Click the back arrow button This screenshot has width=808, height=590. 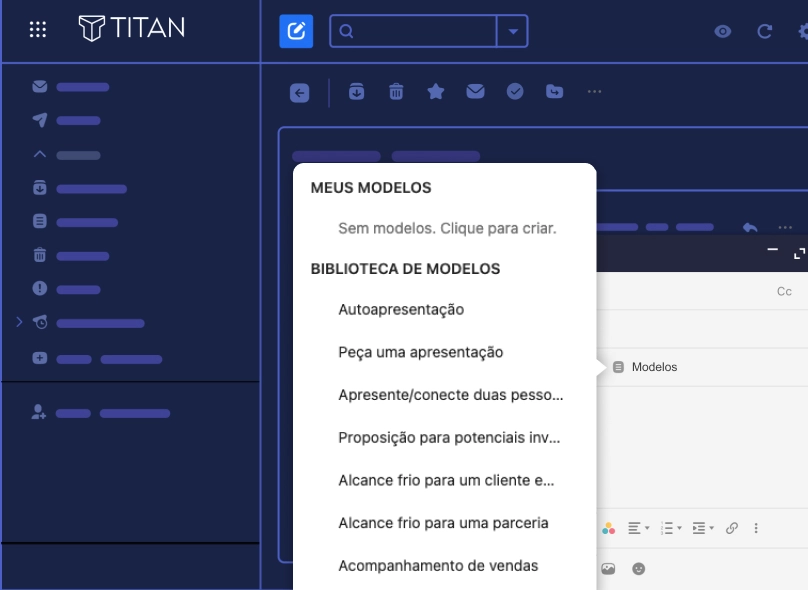[300, 93]
